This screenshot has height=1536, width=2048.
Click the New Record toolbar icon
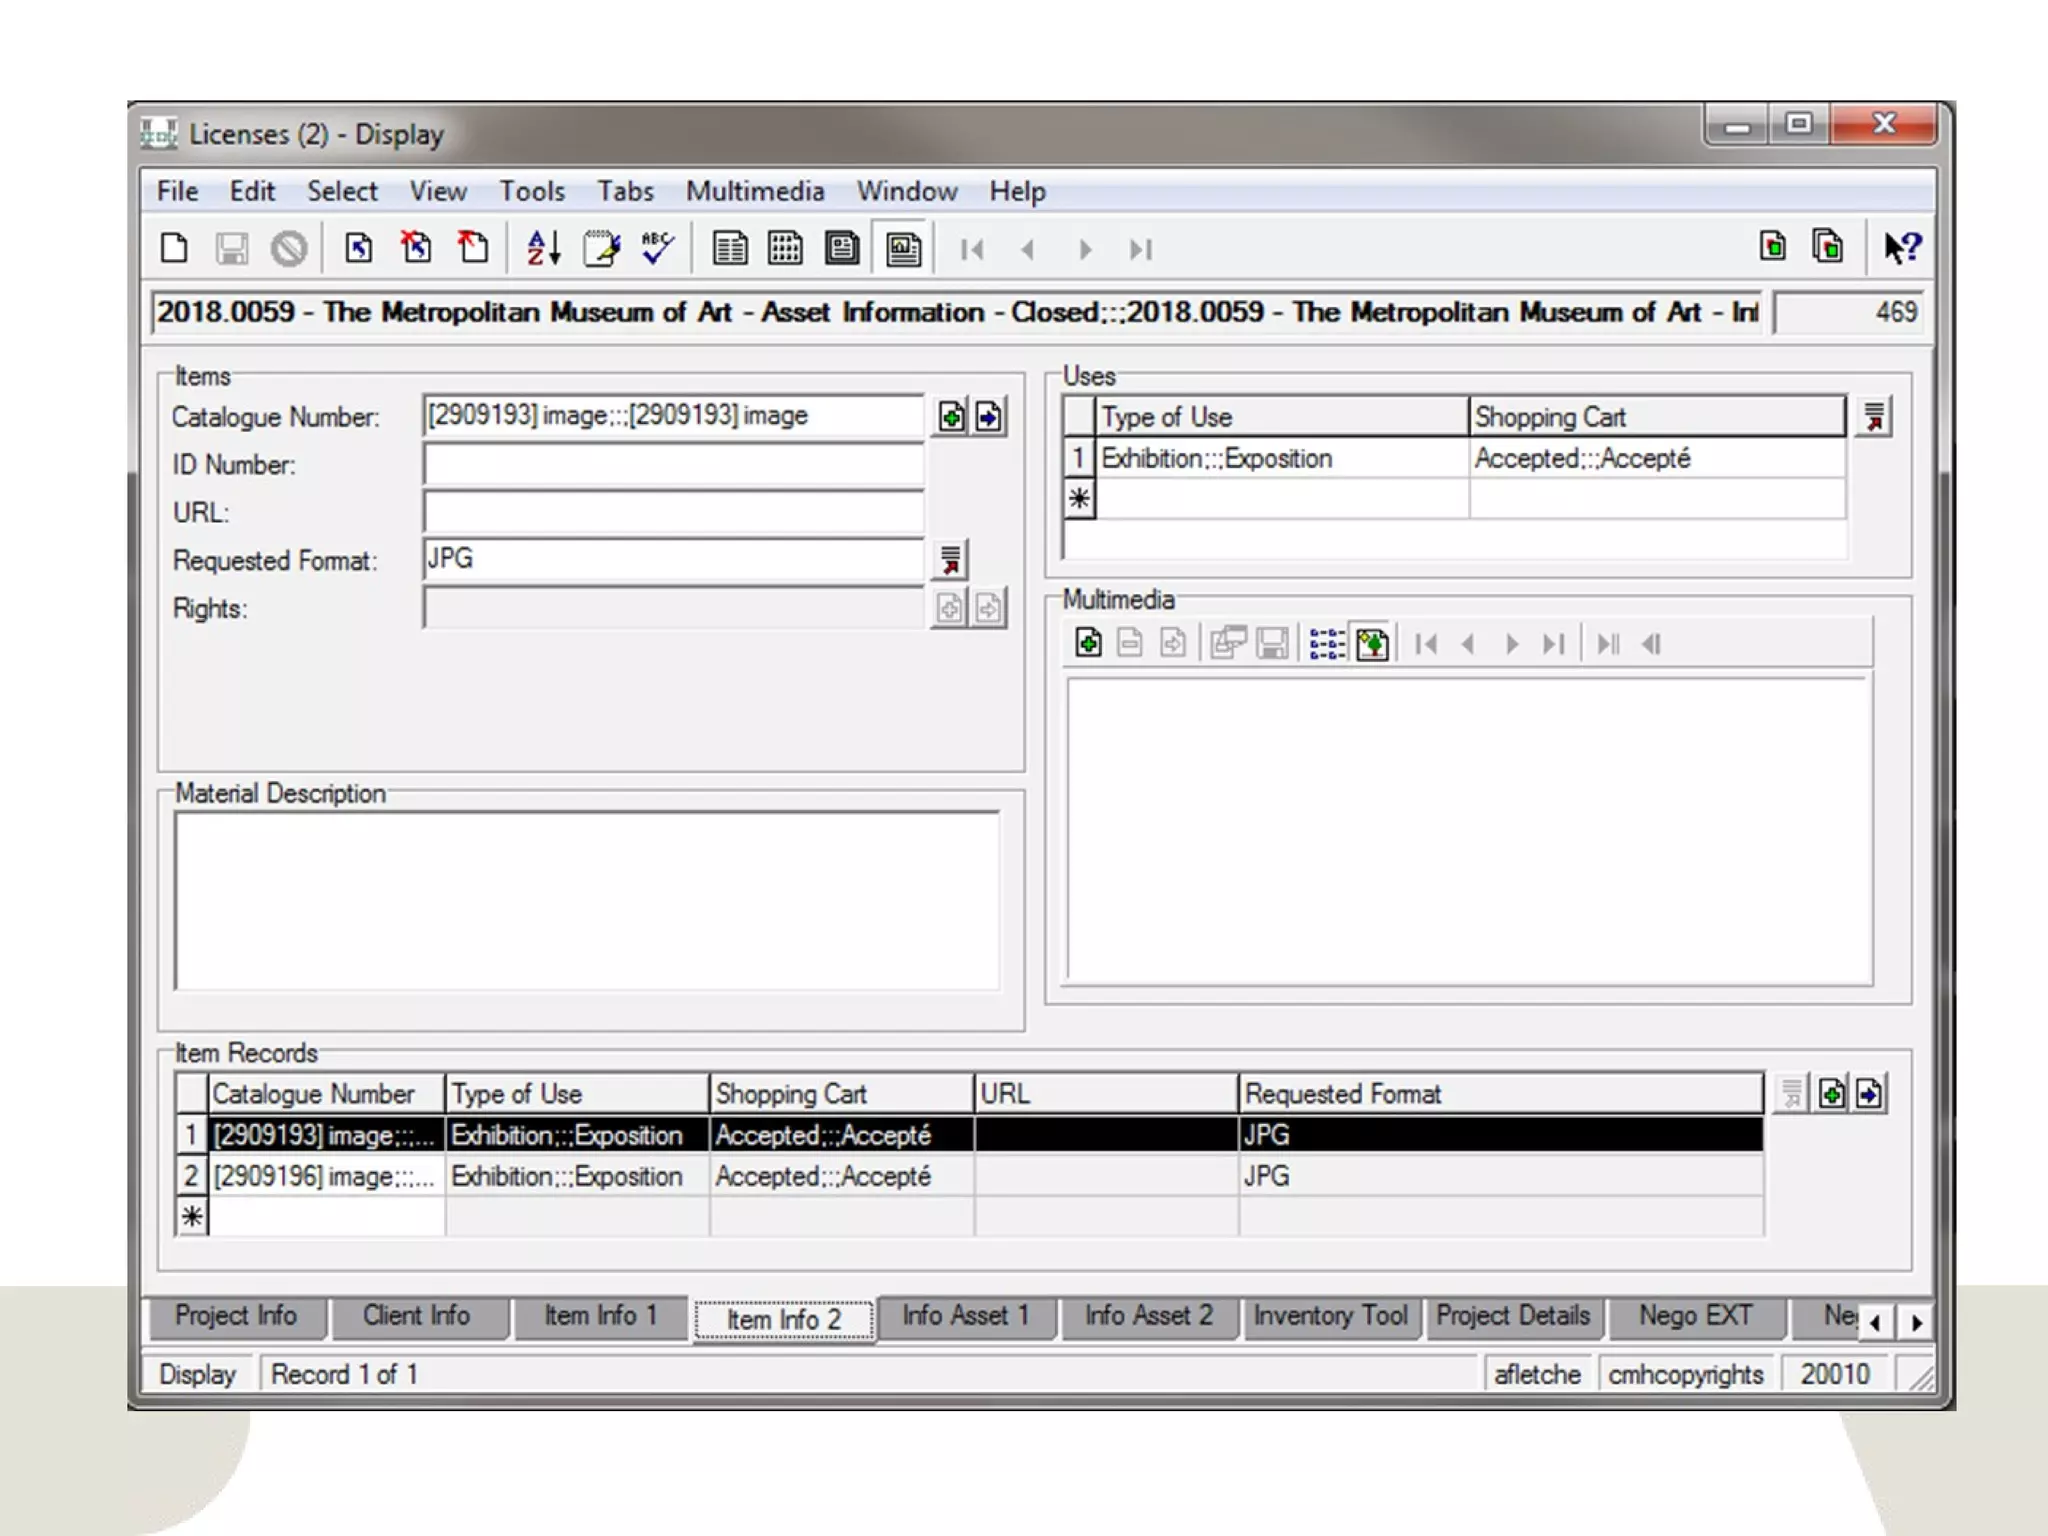(174, 248)
